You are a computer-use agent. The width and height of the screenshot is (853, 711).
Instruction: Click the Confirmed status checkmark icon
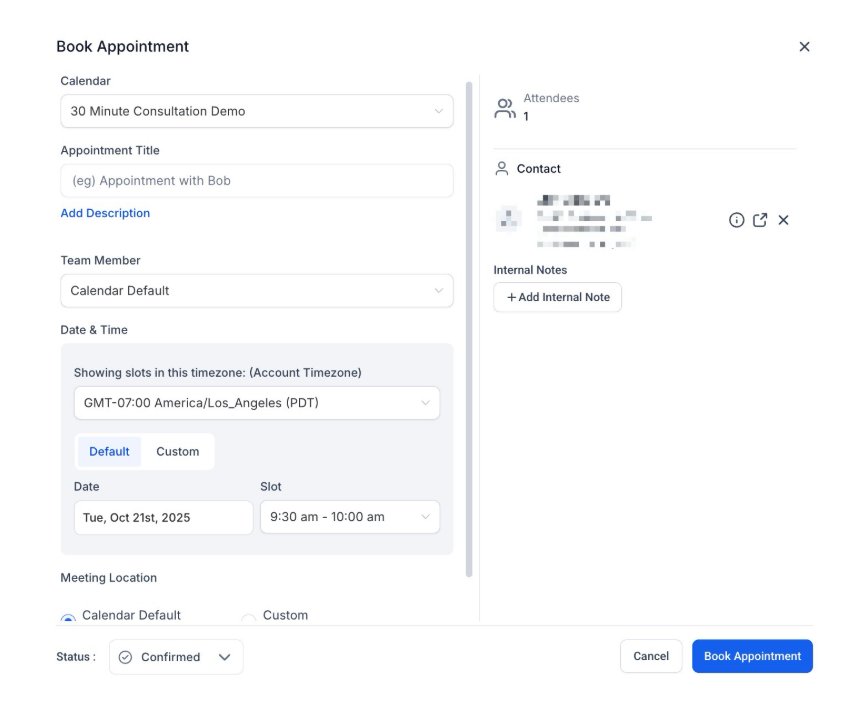click(125, 657)
